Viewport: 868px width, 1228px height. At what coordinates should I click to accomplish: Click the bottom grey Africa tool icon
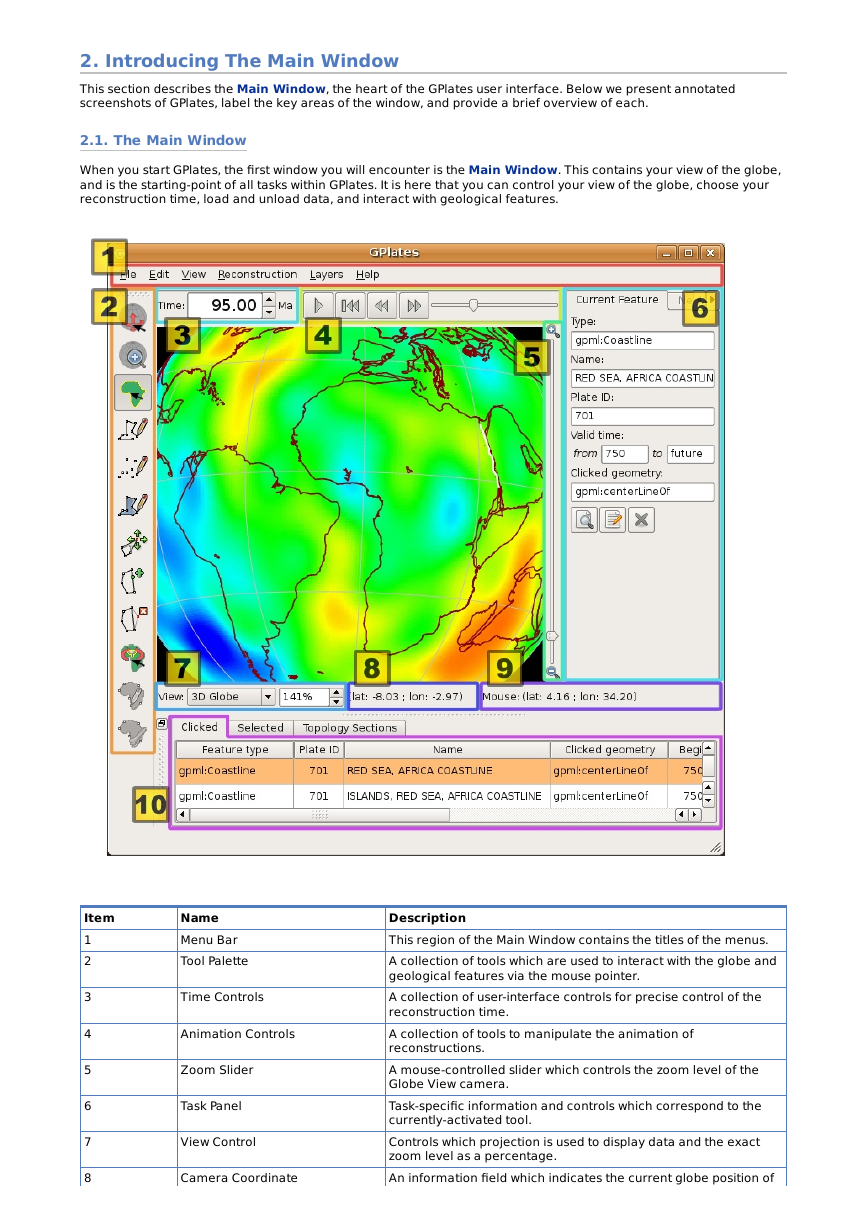click(133, 733)
